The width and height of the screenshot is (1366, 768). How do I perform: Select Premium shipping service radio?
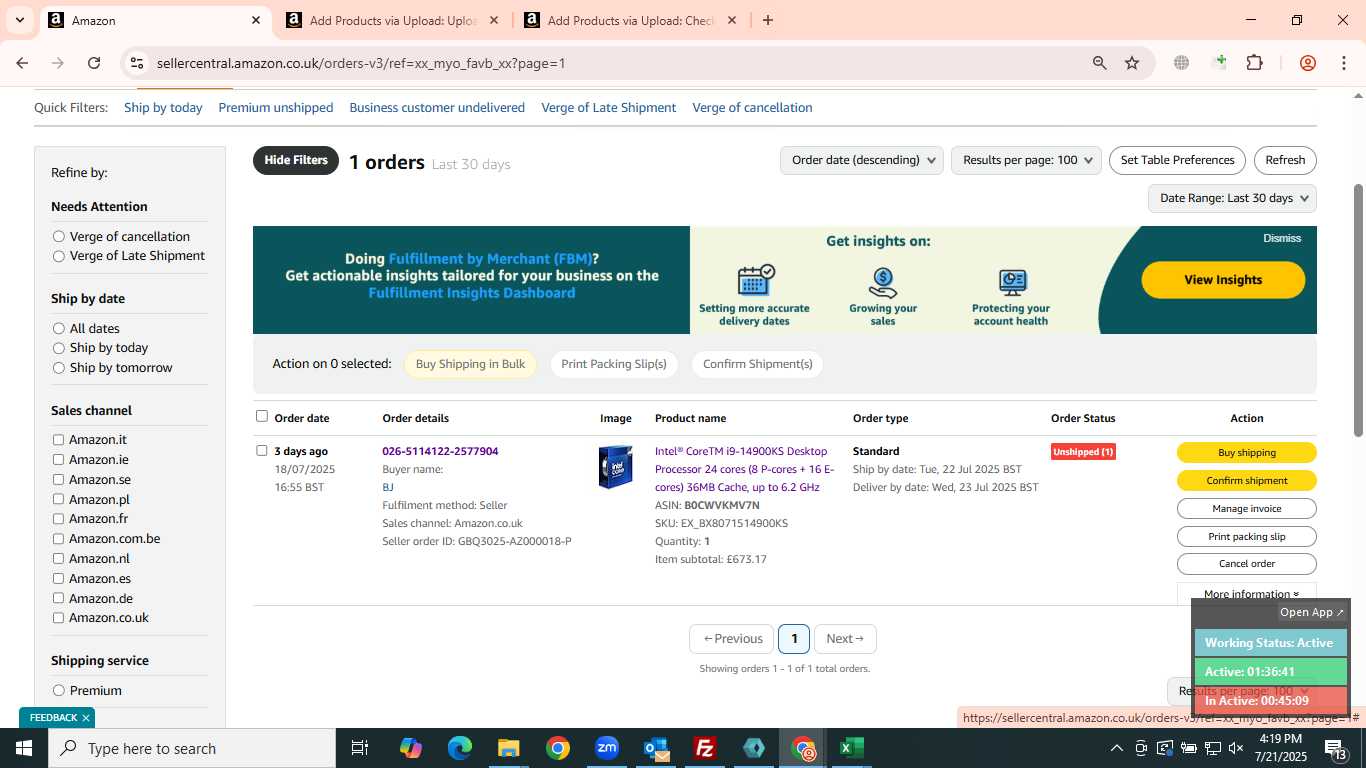coord(59,691)
